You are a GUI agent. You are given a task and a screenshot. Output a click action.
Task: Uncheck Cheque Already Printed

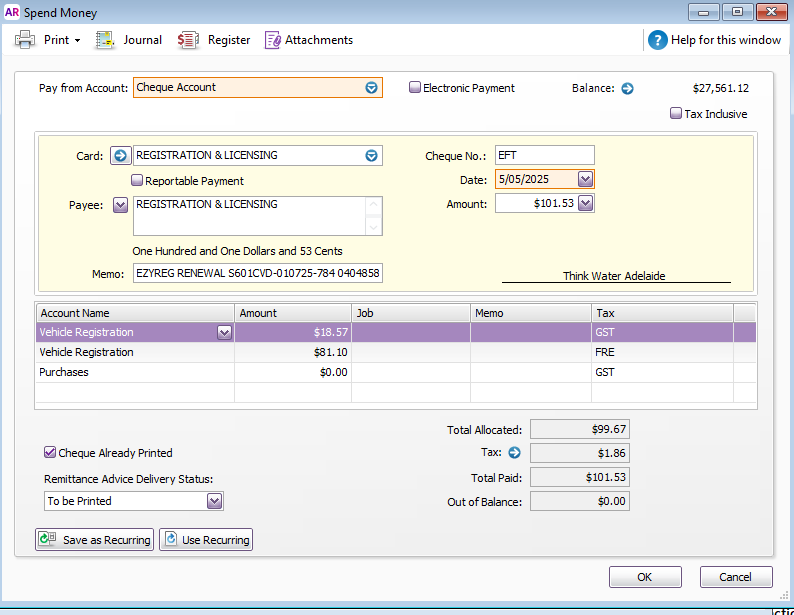(x=50, y=453)
